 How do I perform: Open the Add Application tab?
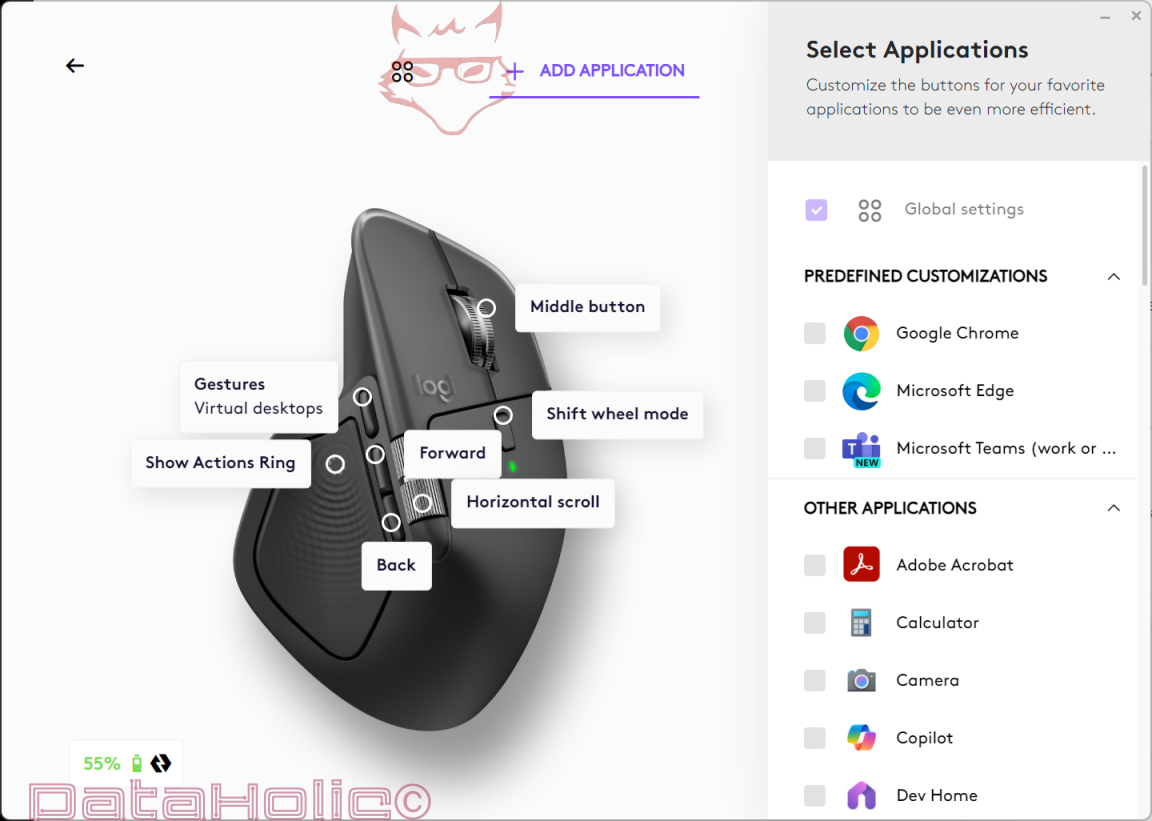(x=595, y=71)
